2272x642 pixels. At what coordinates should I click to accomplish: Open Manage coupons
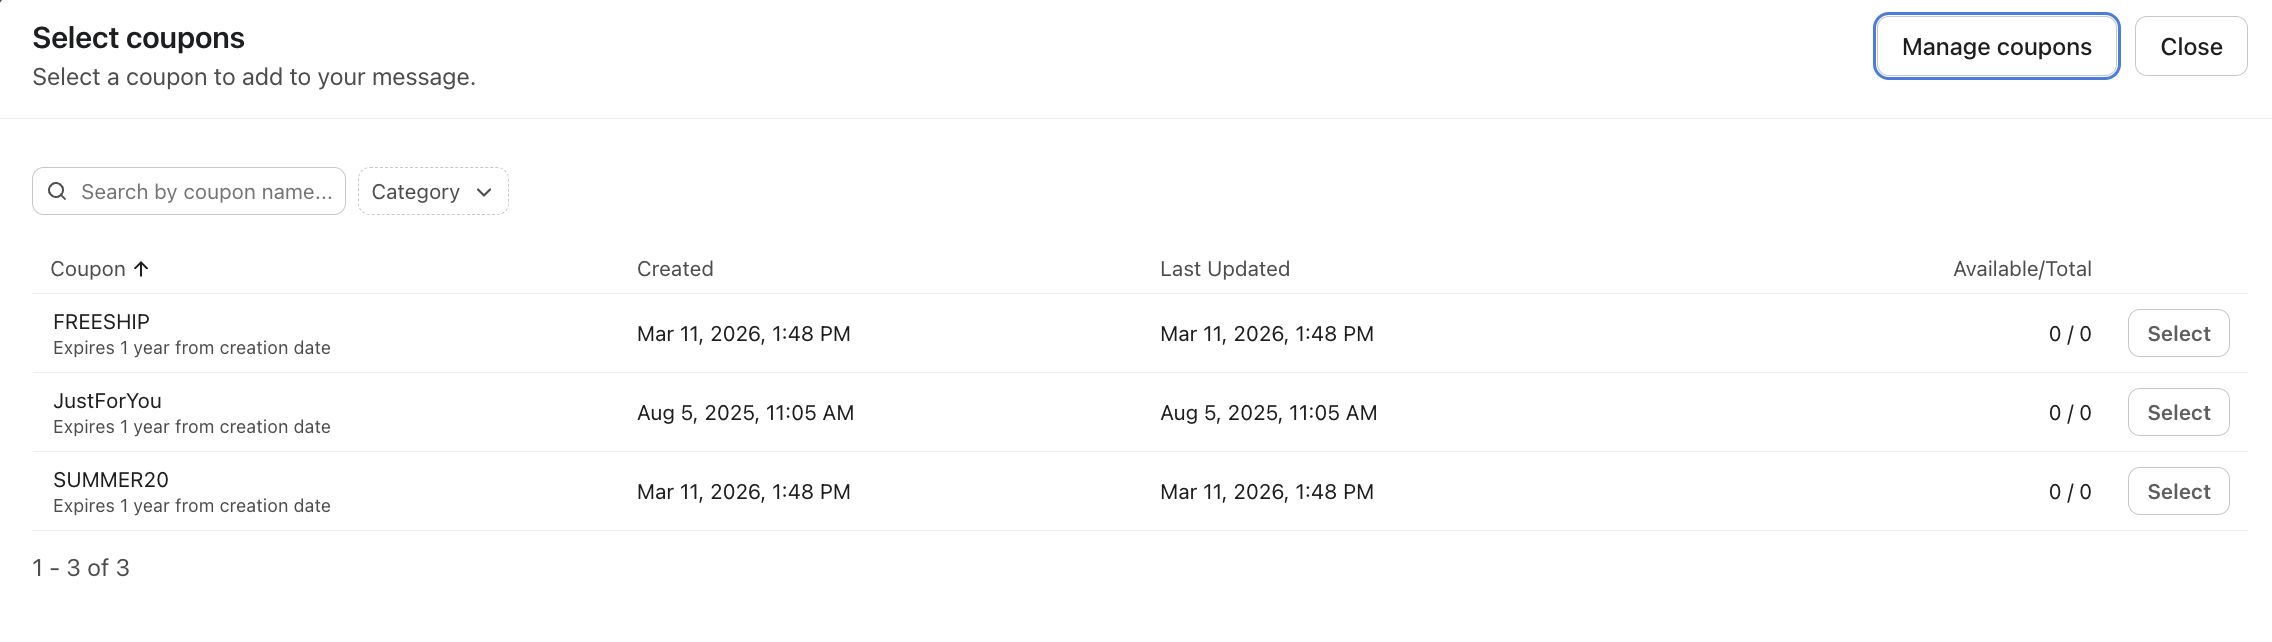click(x=1996, y=47)
